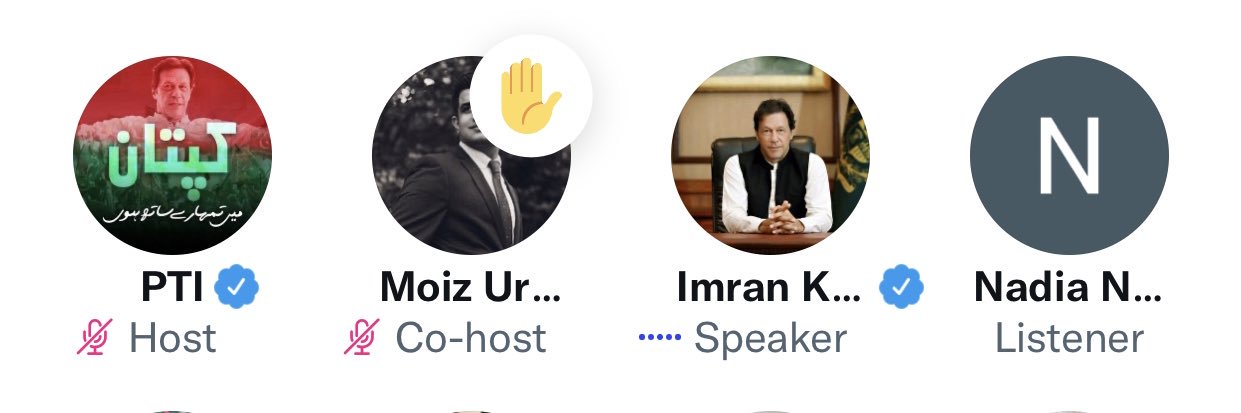
Task: Click the Listener role label
Action: point(1069,339)
